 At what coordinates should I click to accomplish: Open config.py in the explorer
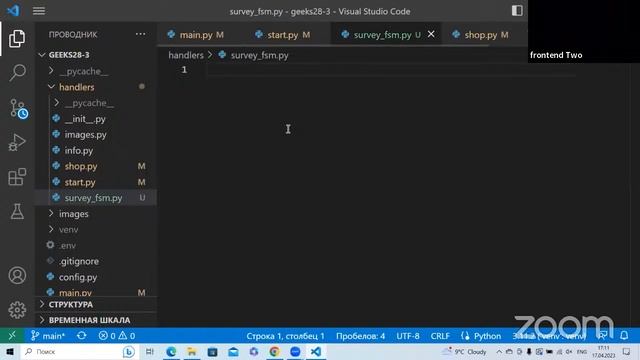pos(96,277)
